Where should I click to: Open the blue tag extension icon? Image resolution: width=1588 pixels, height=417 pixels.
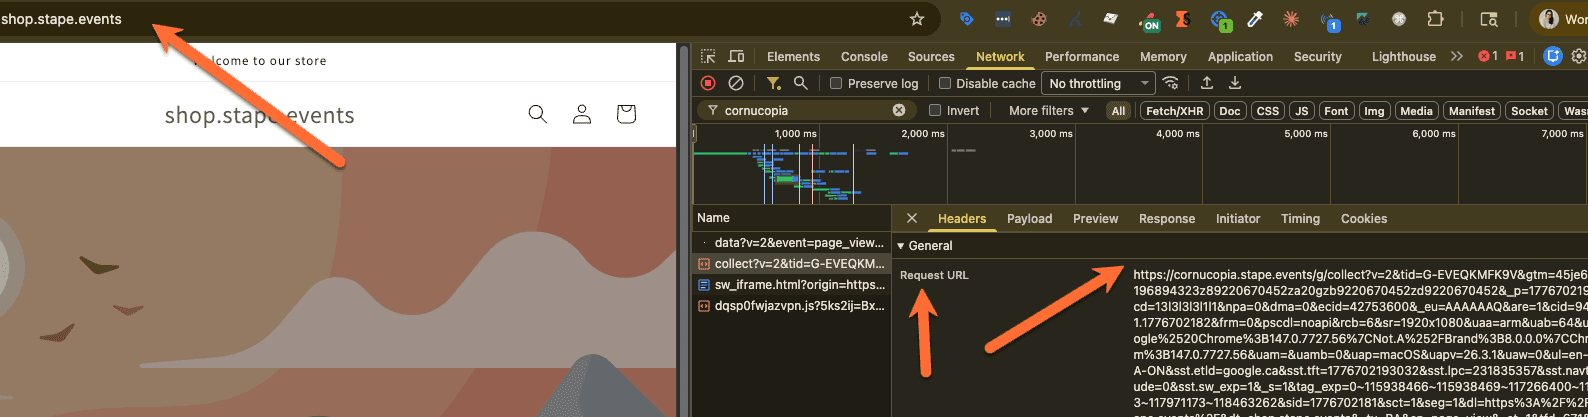click(966, 18)
